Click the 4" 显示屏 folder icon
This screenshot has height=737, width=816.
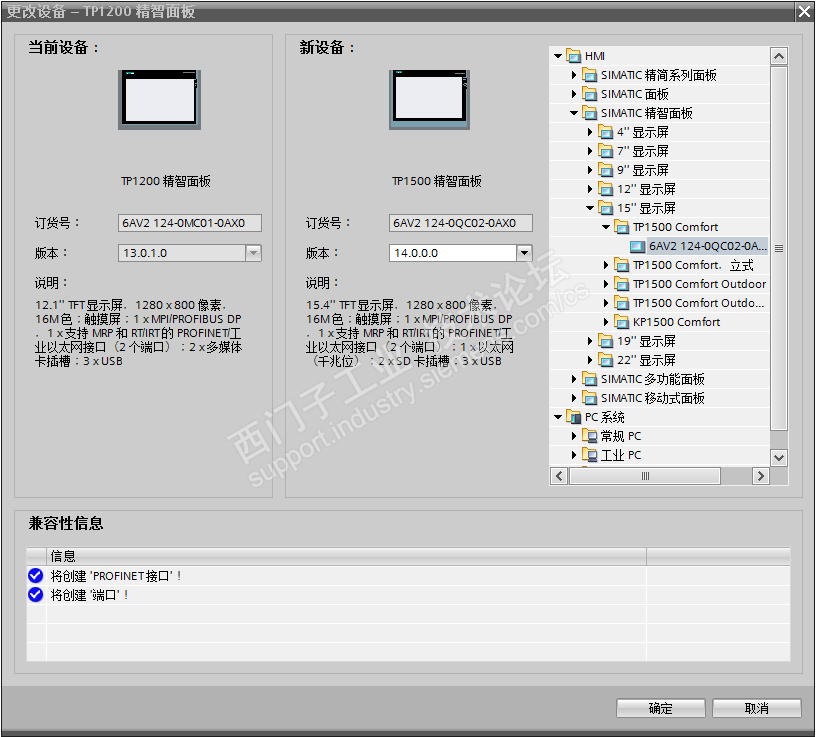(605, 132)
